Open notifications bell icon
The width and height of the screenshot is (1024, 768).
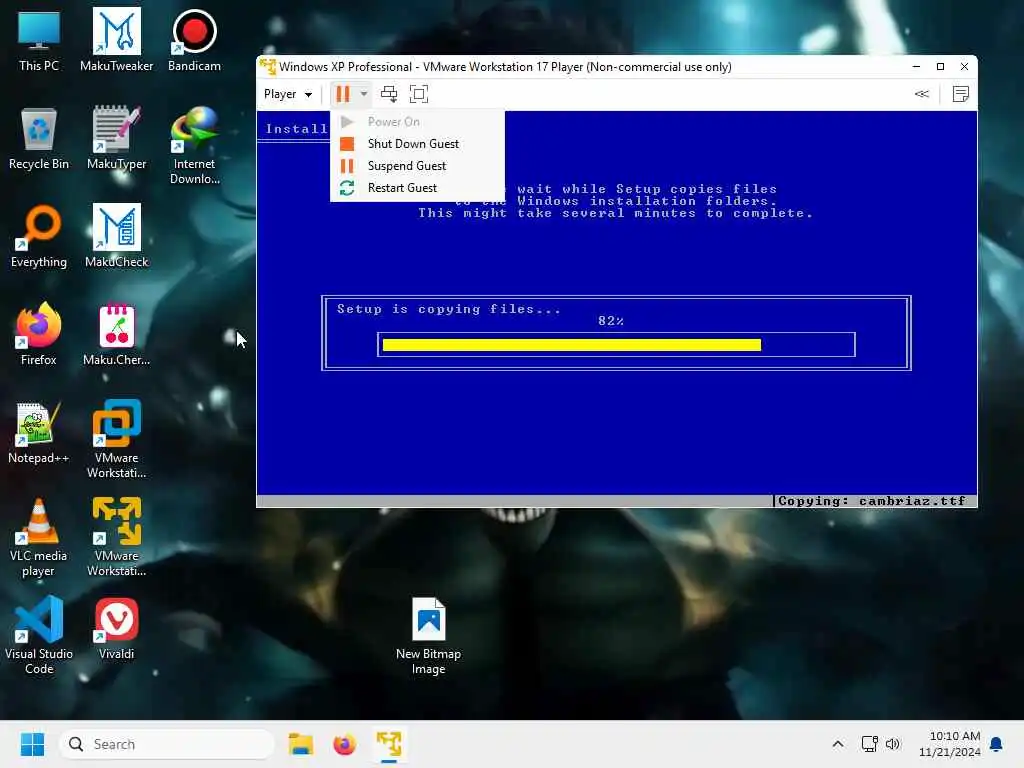point(996,744)
